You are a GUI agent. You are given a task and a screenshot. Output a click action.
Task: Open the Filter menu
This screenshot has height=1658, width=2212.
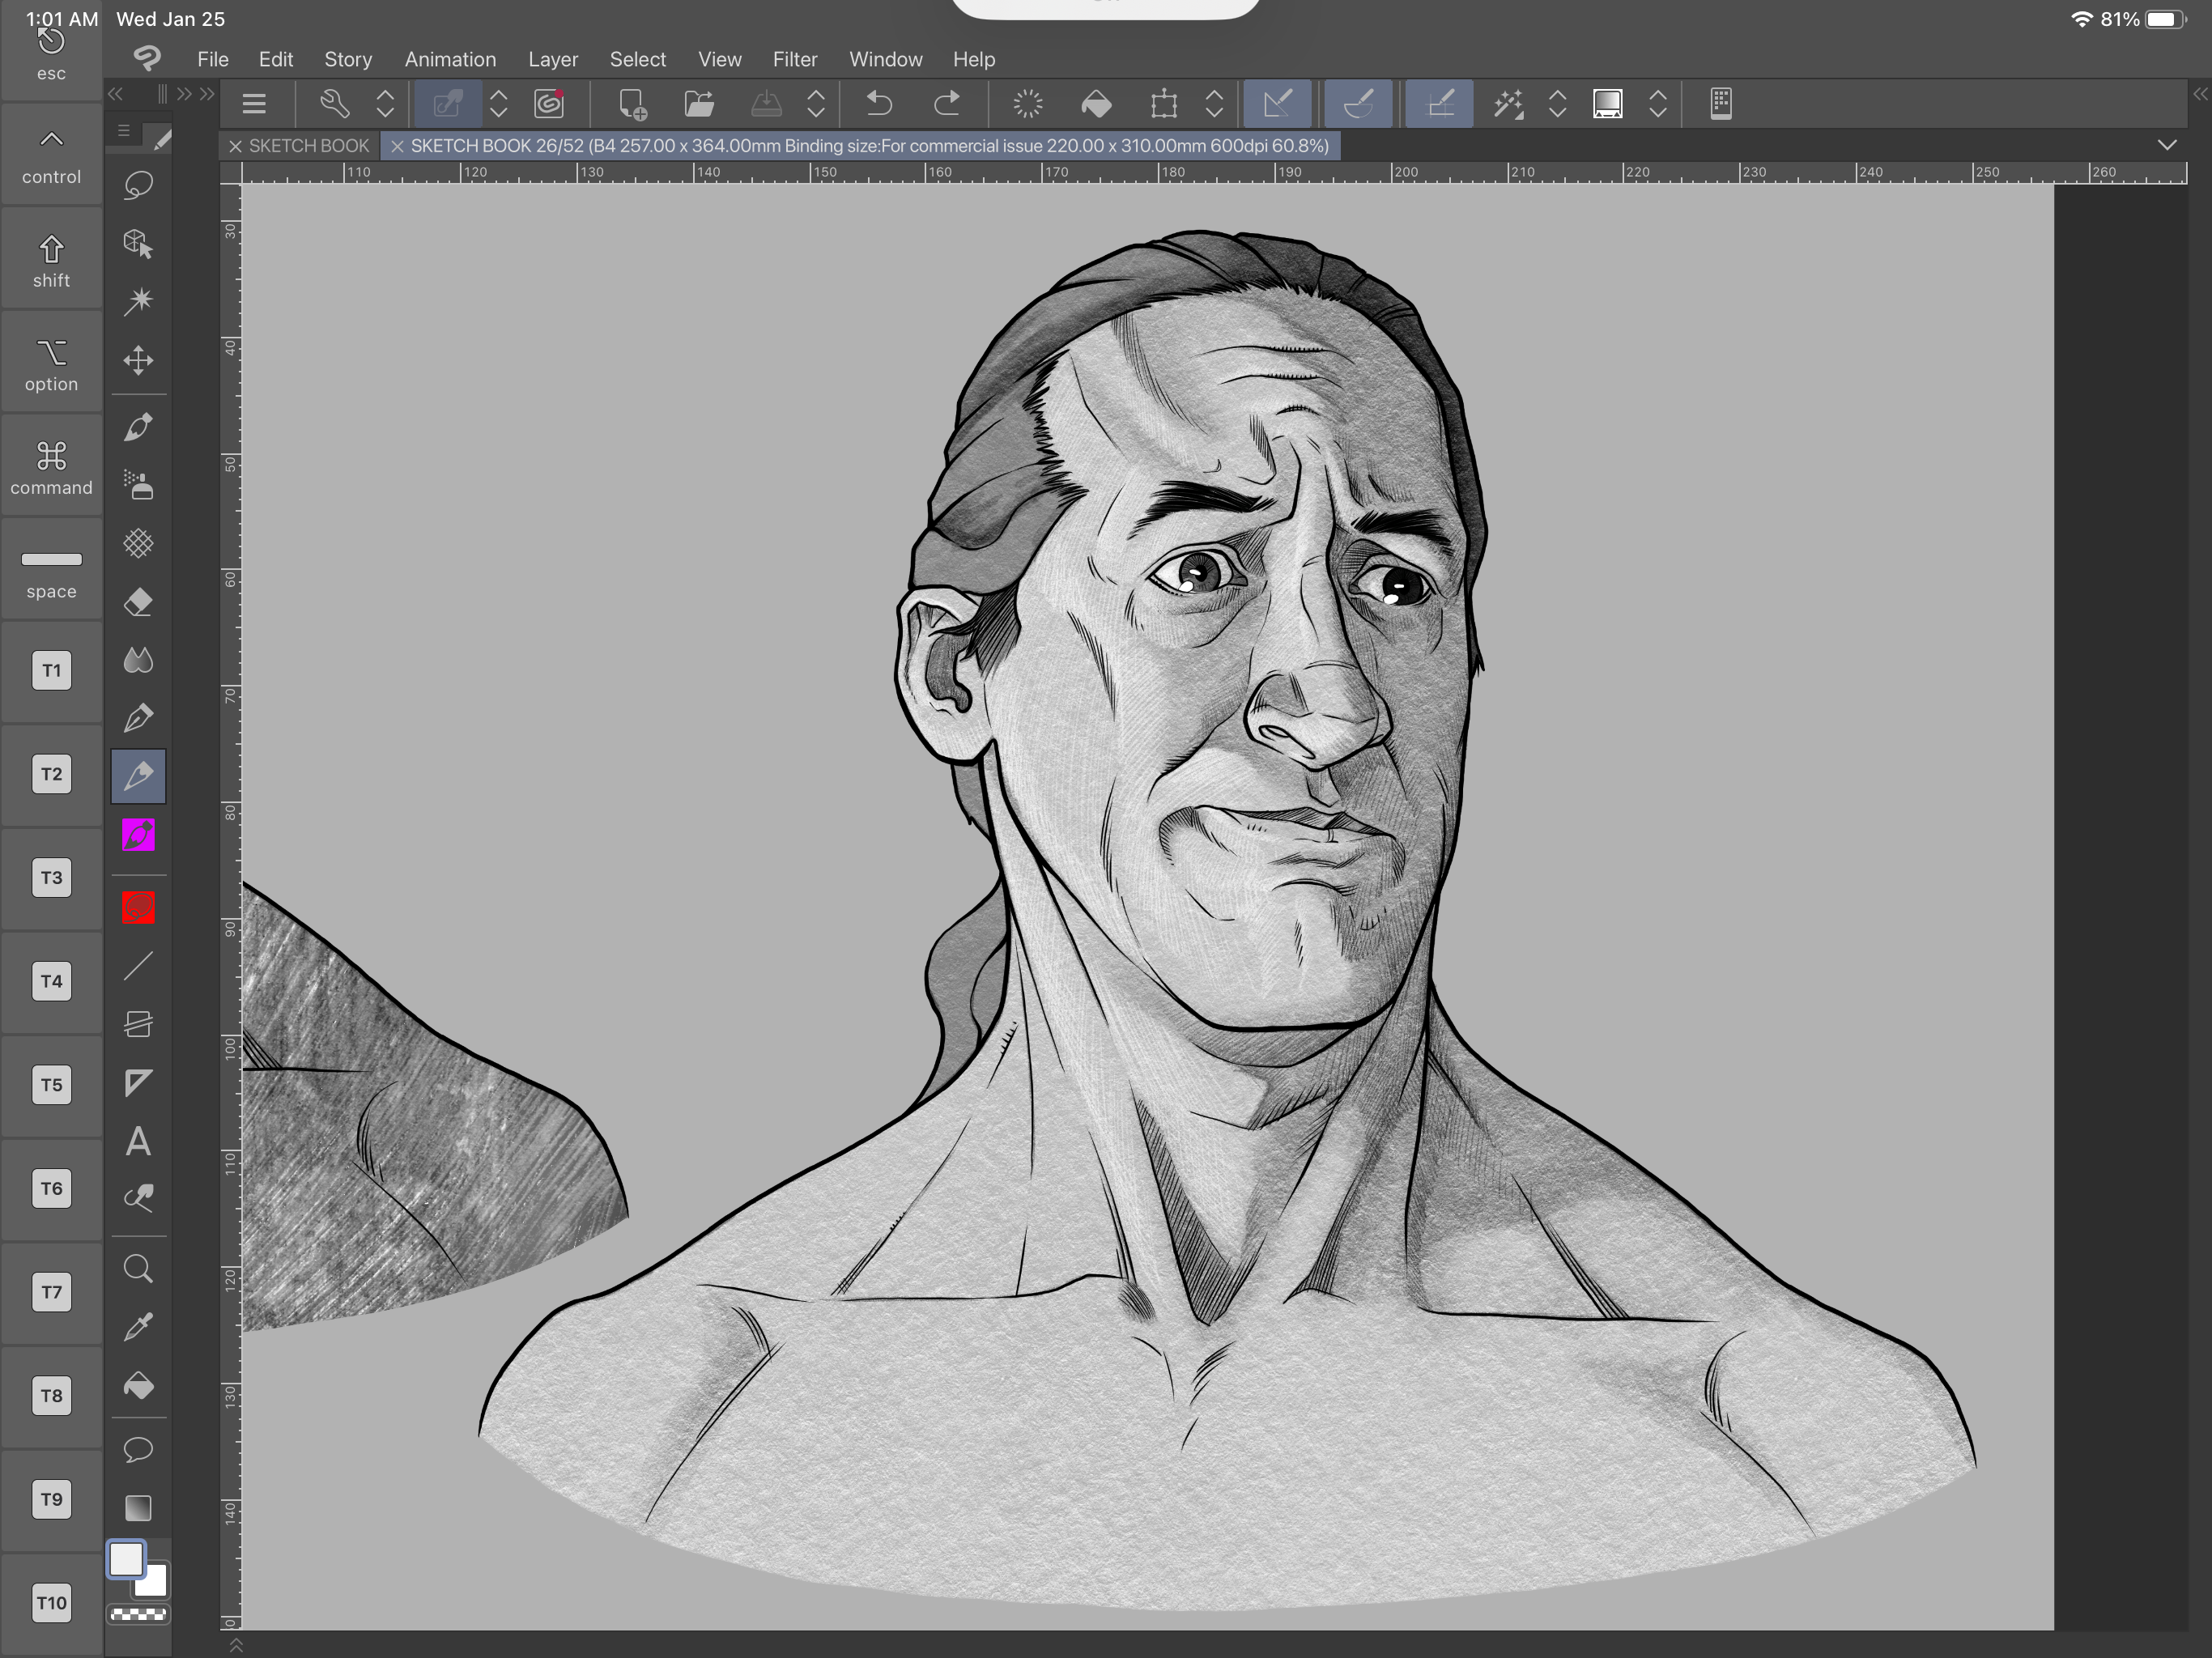795,60
